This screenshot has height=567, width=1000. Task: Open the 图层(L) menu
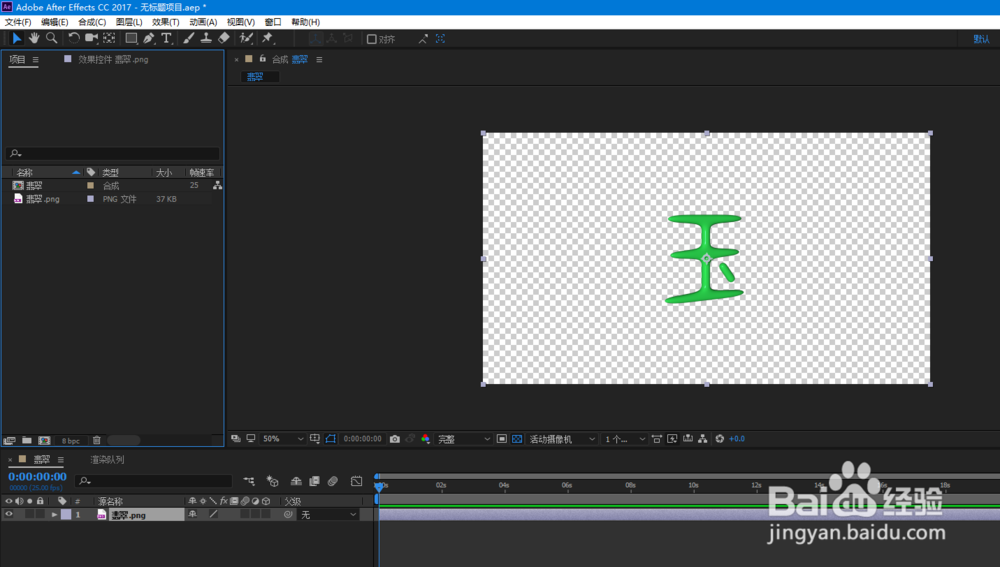point(129,22)
